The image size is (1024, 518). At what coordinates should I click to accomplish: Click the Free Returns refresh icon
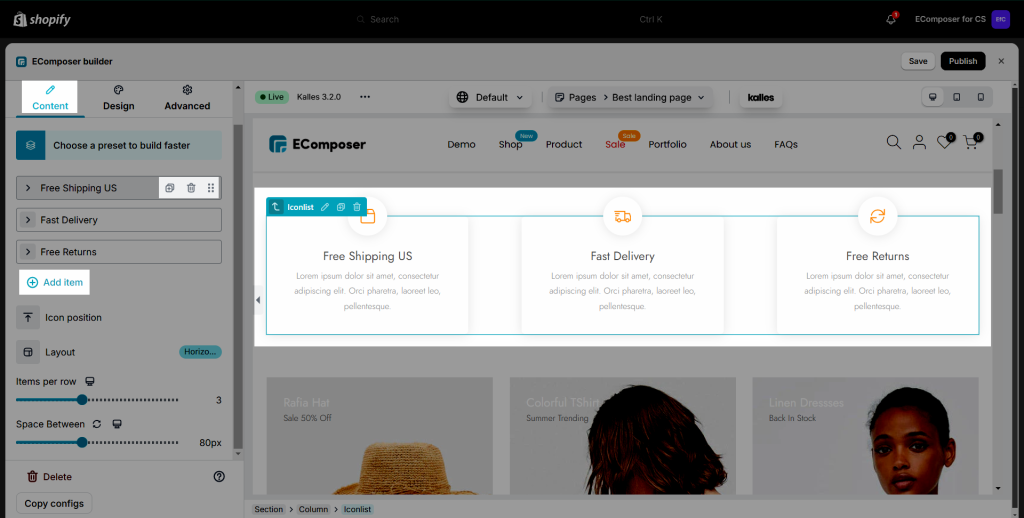pos(878,216)
